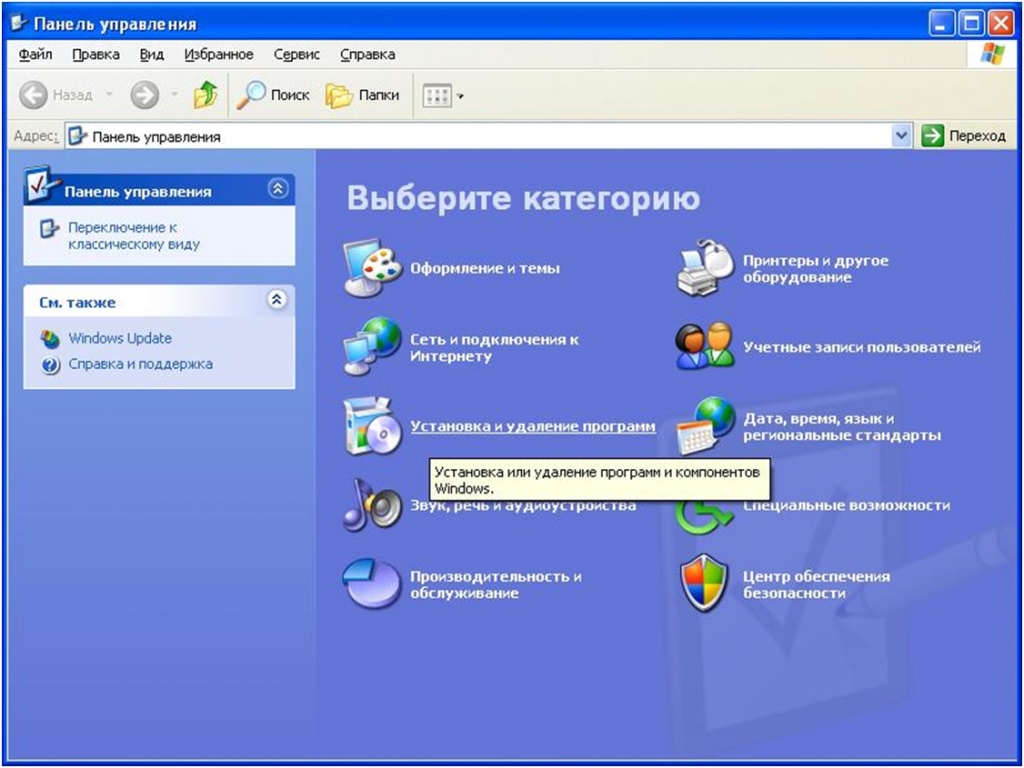Open the Вид menu
This screenshot has width=1024, height=768.
151,54
